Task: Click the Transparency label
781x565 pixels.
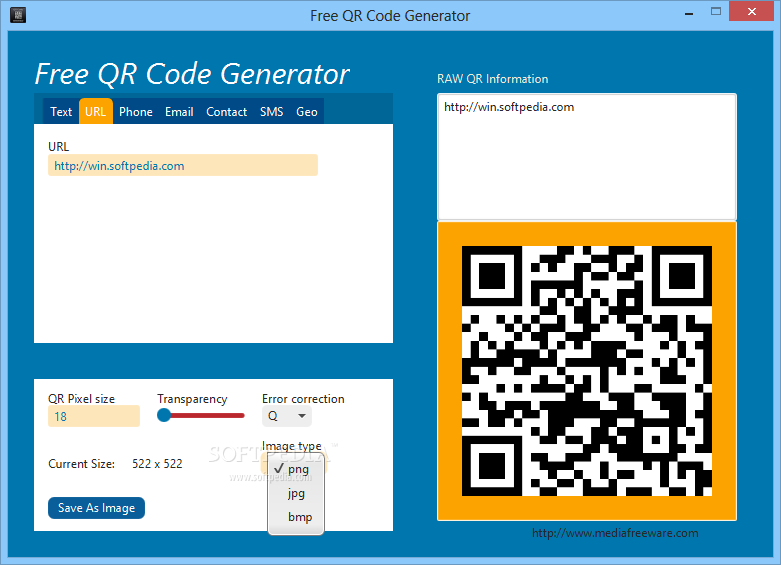Action: 192,399
